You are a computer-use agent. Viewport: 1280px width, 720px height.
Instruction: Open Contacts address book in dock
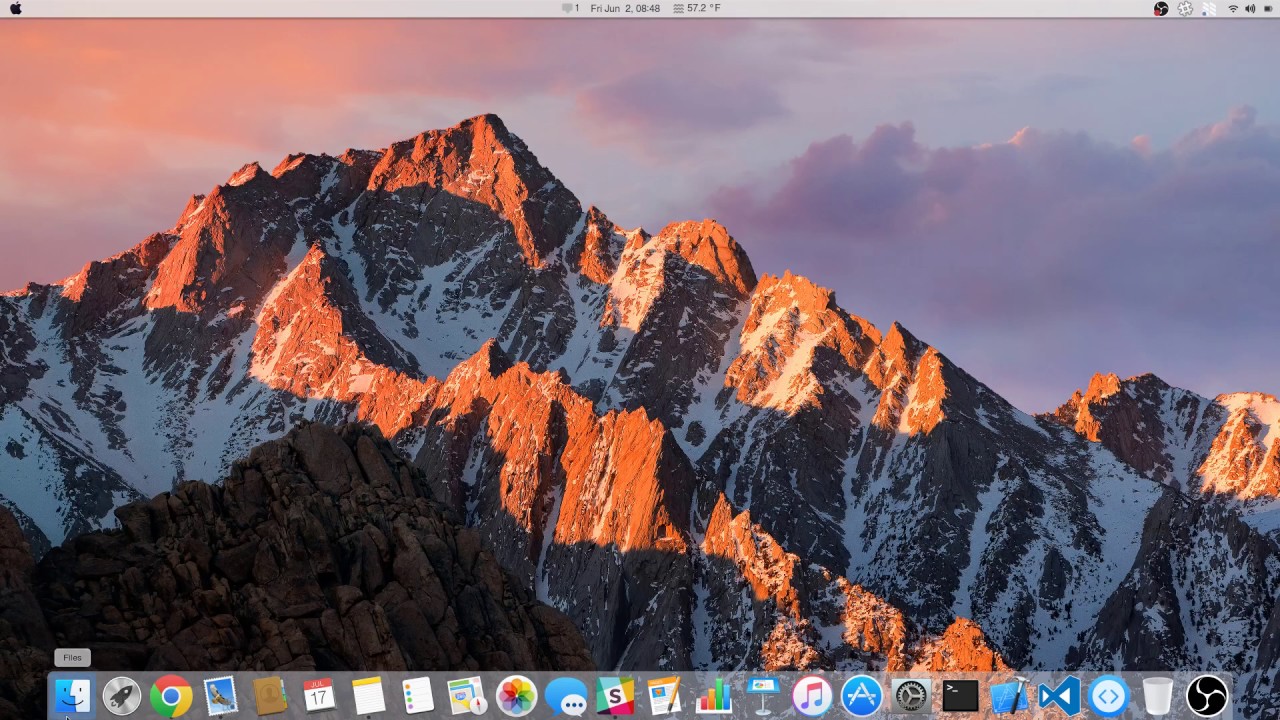pos(270,696)
